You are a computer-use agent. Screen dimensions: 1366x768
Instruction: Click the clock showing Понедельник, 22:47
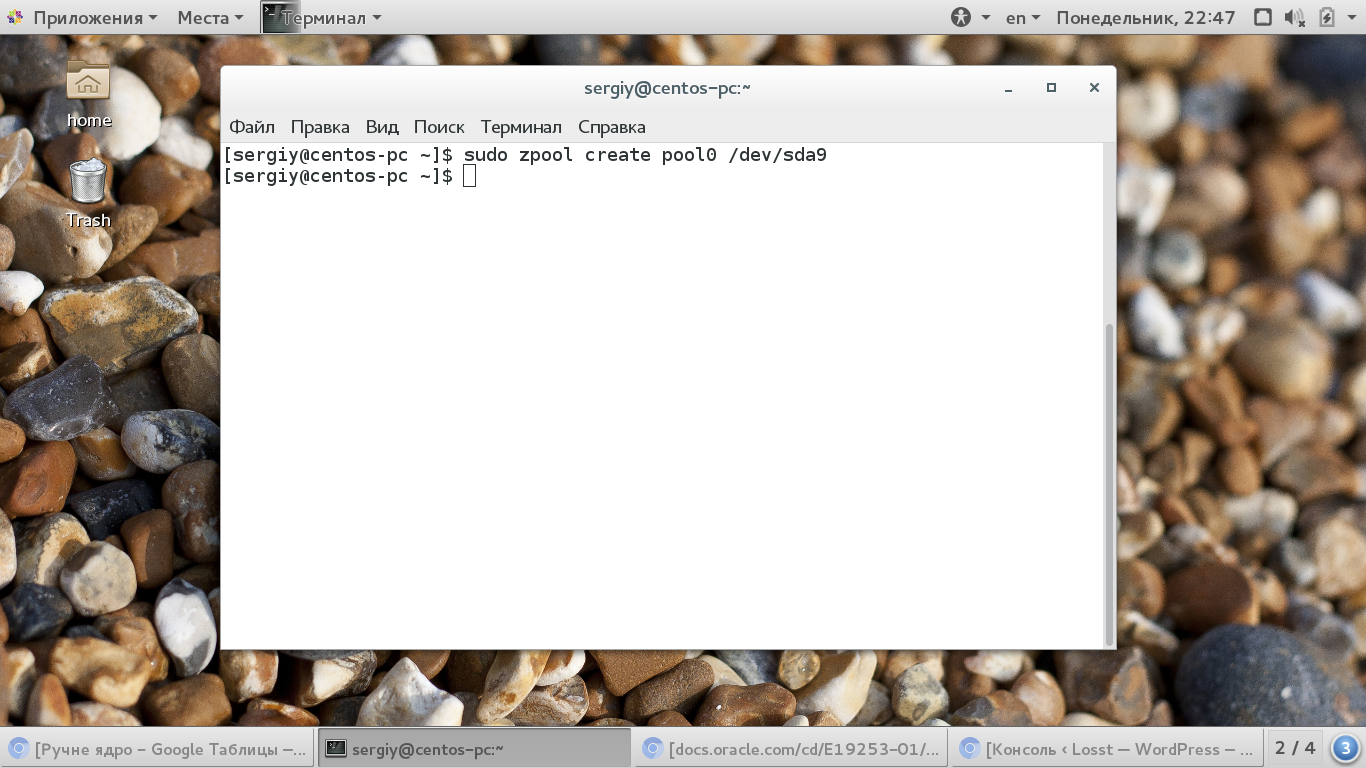(x=1146, y=17)
